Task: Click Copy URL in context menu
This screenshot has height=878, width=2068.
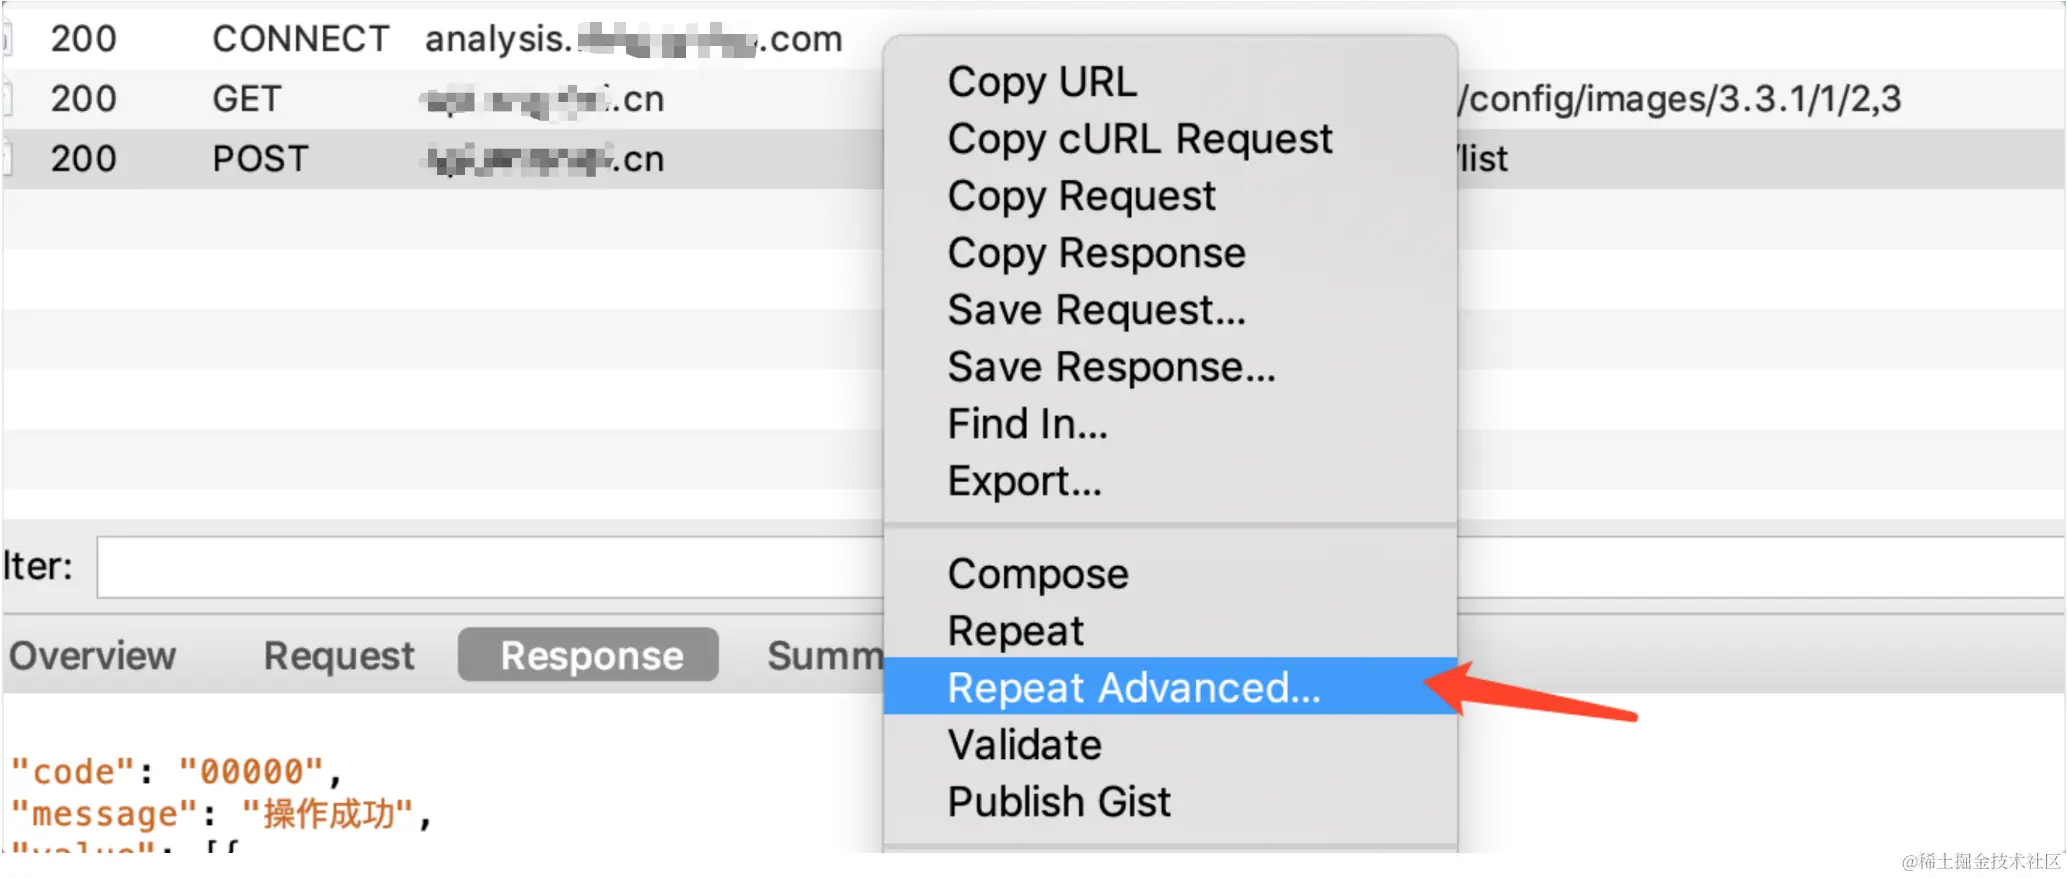Action: point(1042,82)
